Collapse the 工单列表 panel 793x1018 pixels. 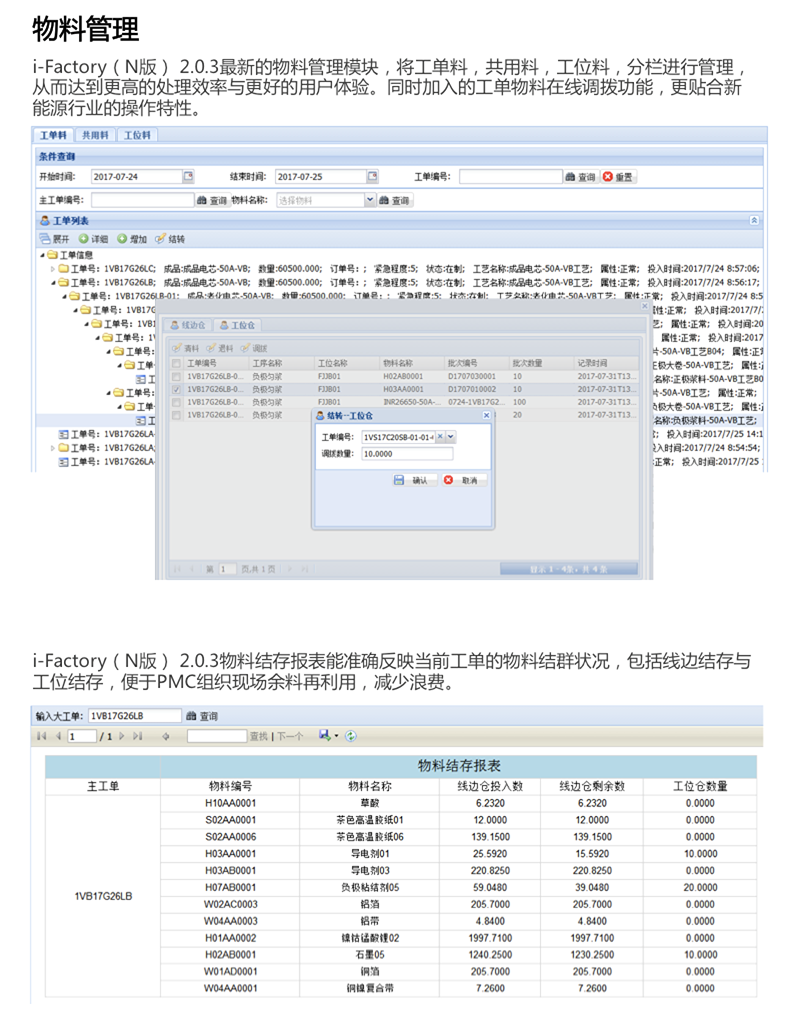point(754,221)
